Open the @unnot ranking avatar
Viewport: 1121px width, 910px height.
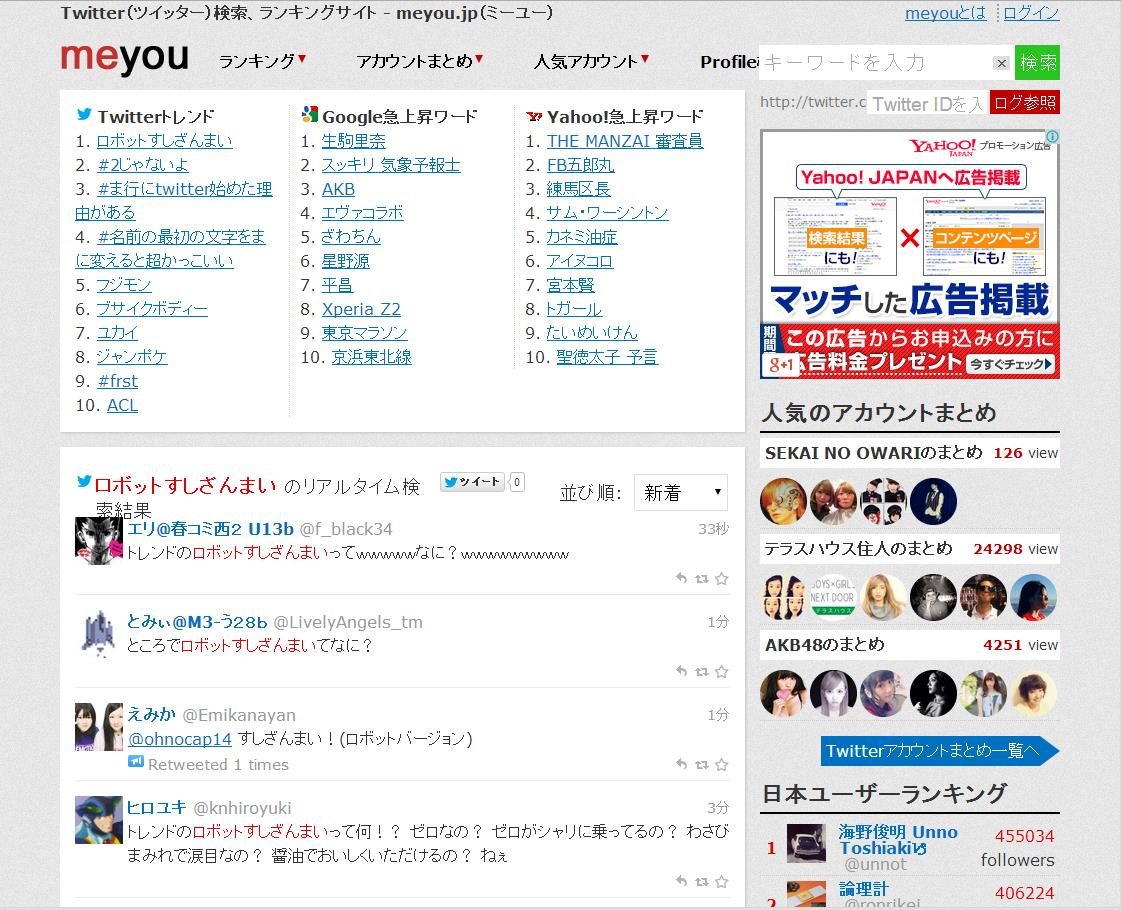point(806,844)
